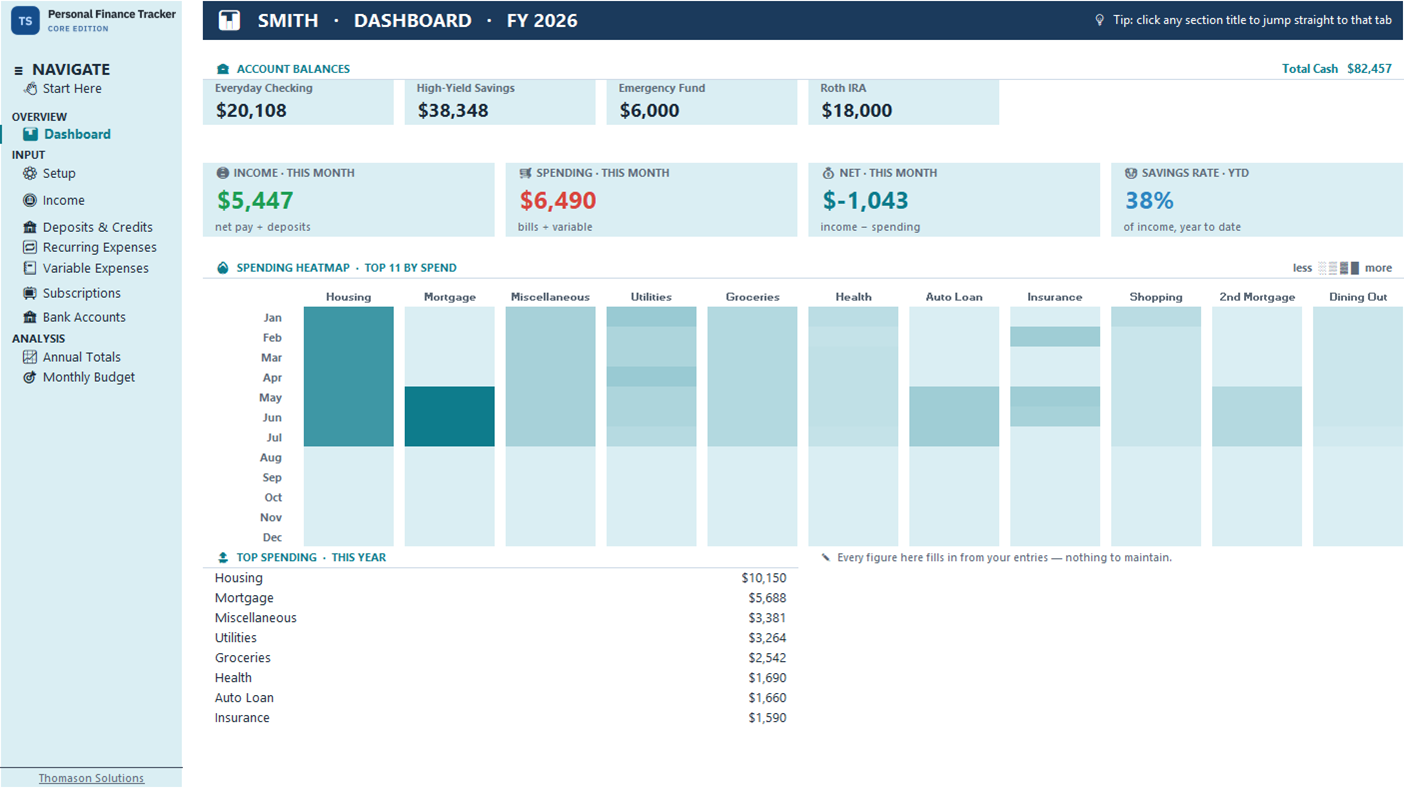This screenshot has width=1404, height=788.
Task: Click the Variable Expenses icon
Action: [30, 268]
